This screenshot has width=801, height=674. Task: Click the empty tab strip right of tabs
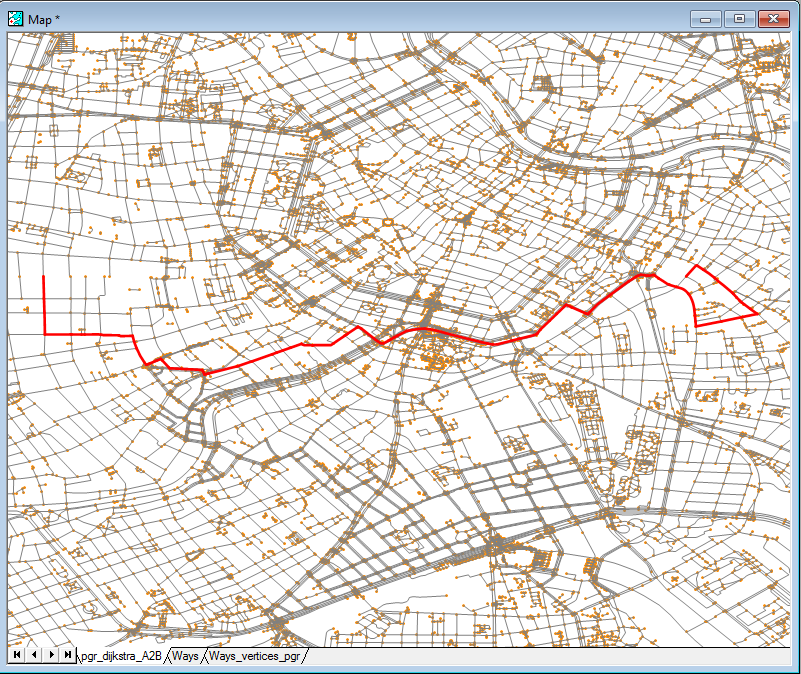pyautogui.click(x=547, y=656)
